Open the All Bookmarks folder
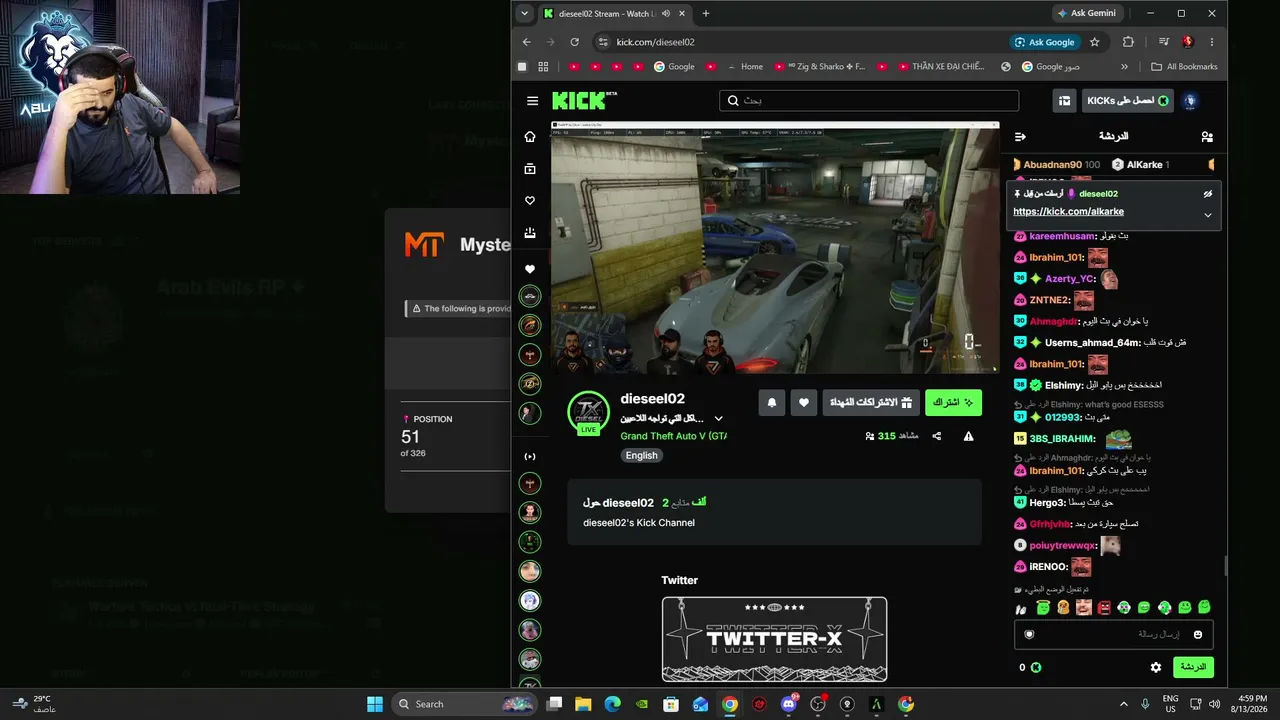 pos(1184,67)
